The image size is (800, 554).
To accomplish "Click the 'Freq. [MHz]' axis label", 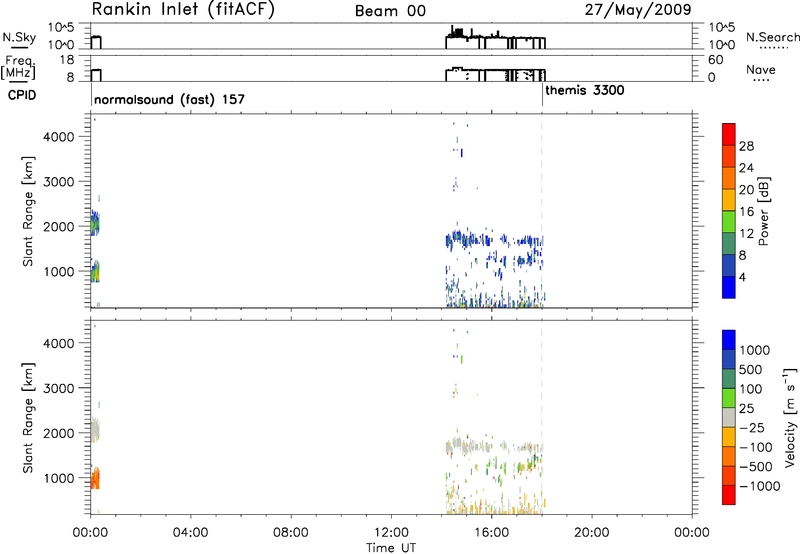I will pyautogui.click(x=20, y=67).
